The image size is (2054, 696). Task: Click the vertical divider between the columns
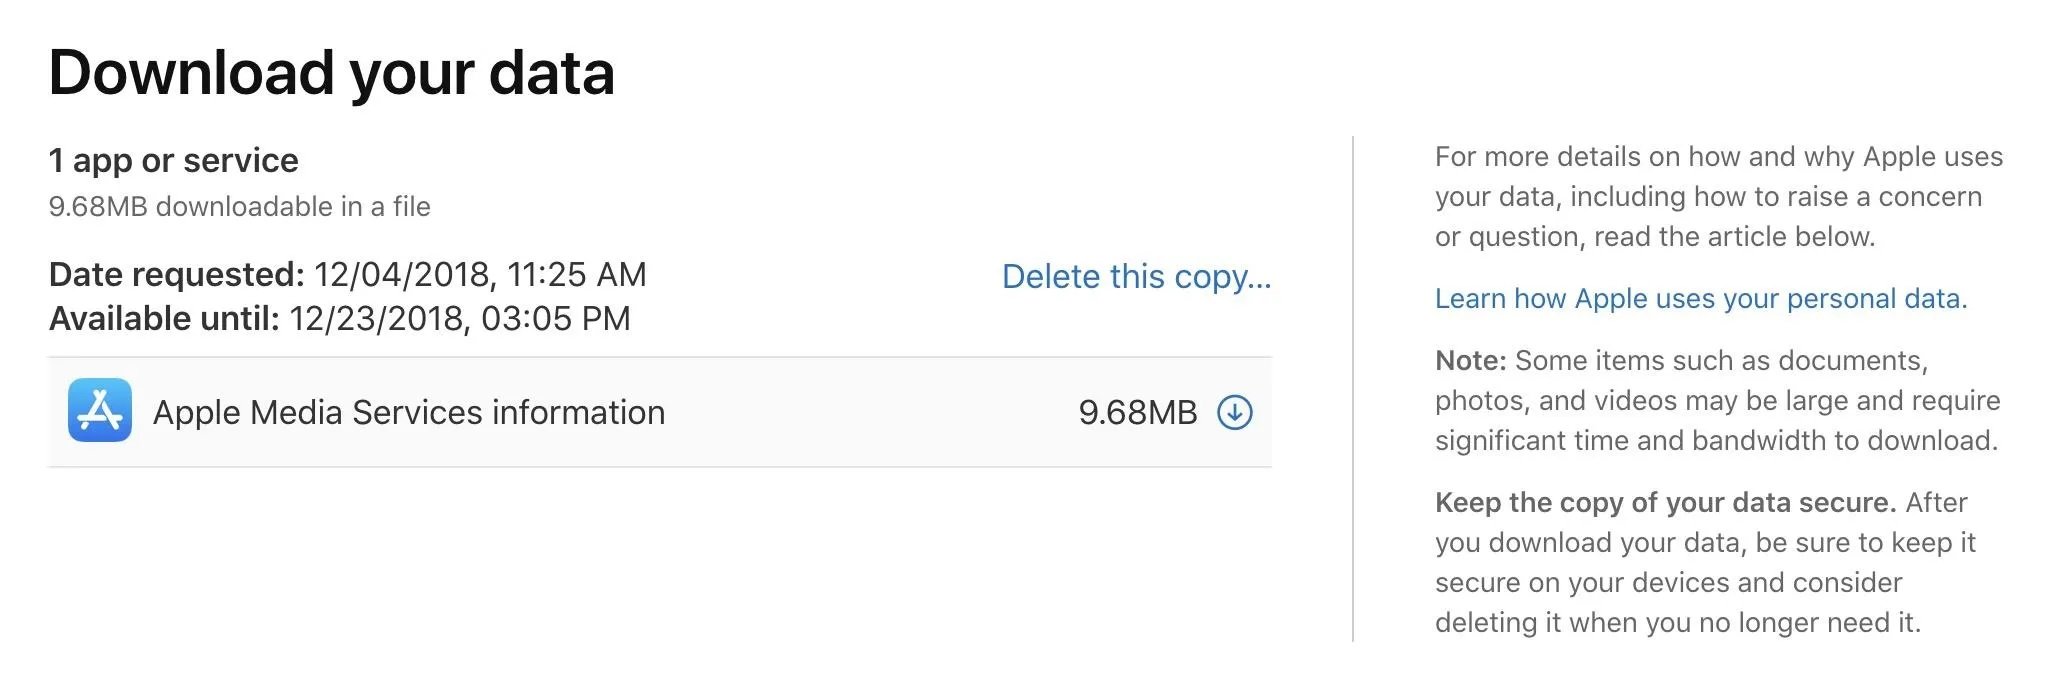[1353, 389]
